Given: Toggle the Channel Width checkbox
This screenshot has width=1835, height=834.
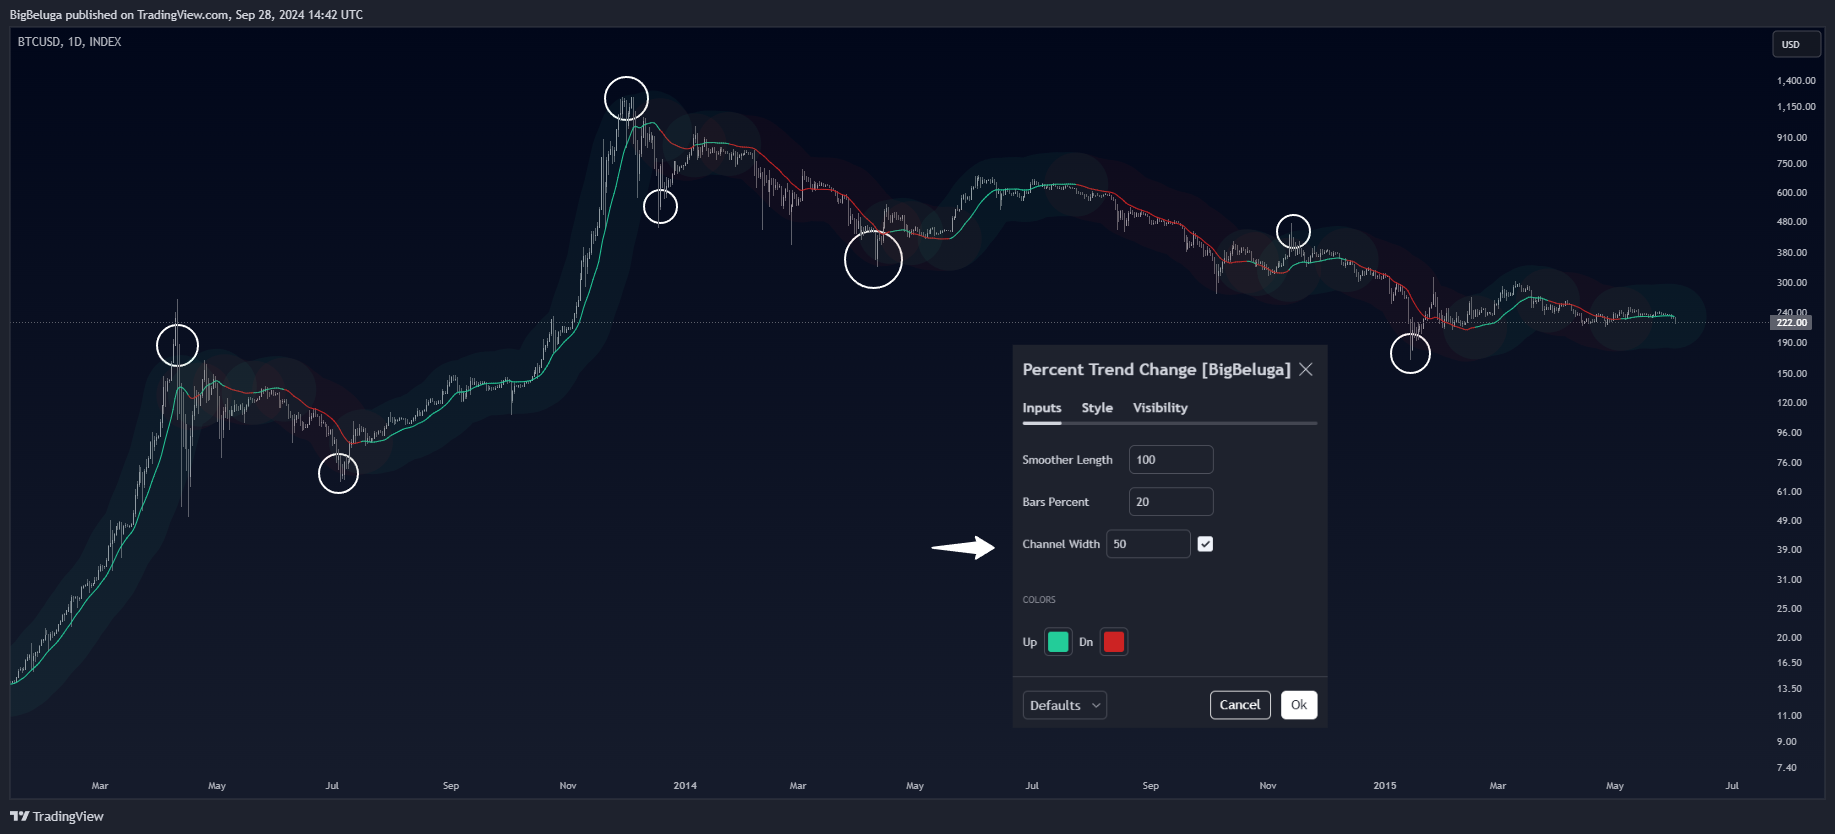Looking at the screenshot, I should pos(1205,544).
